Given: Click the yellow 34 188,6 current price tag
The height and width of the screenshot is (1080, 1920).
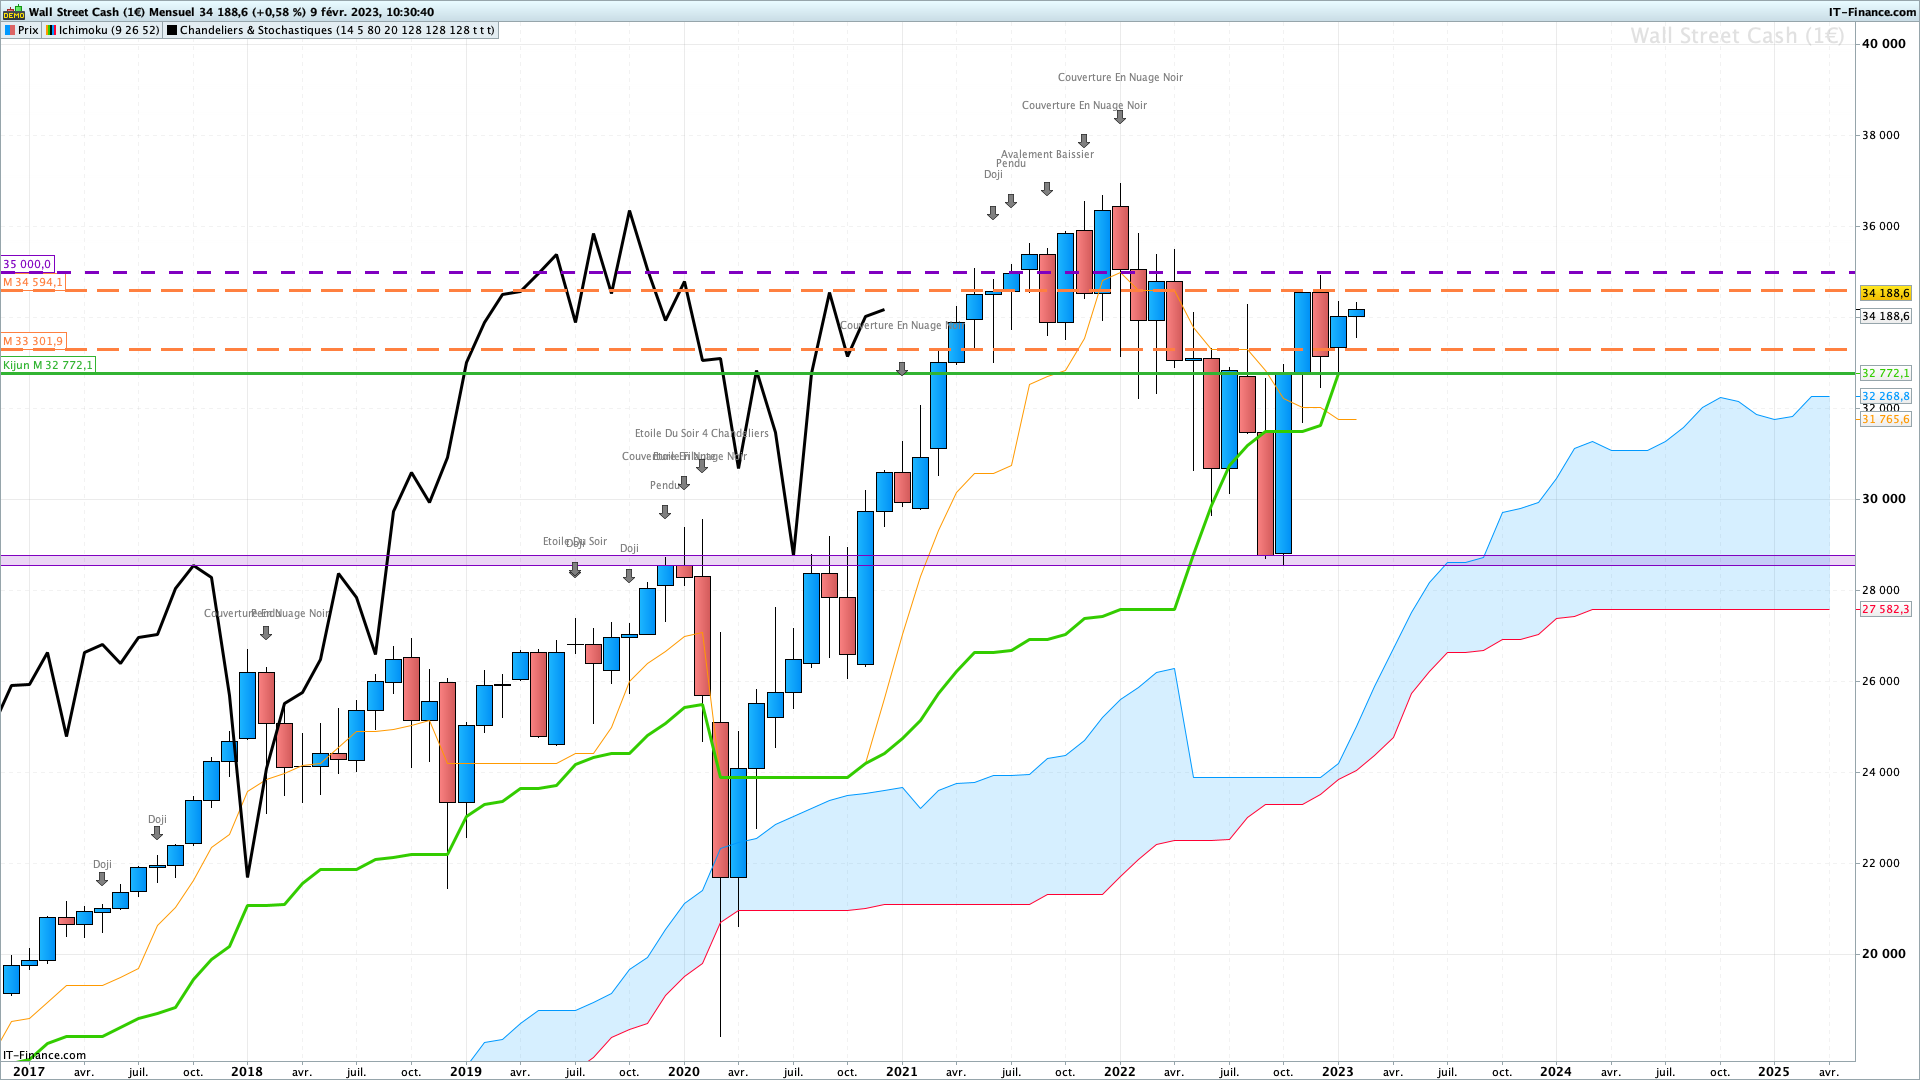Looking at the screenshot, I should pos(1885,293).
